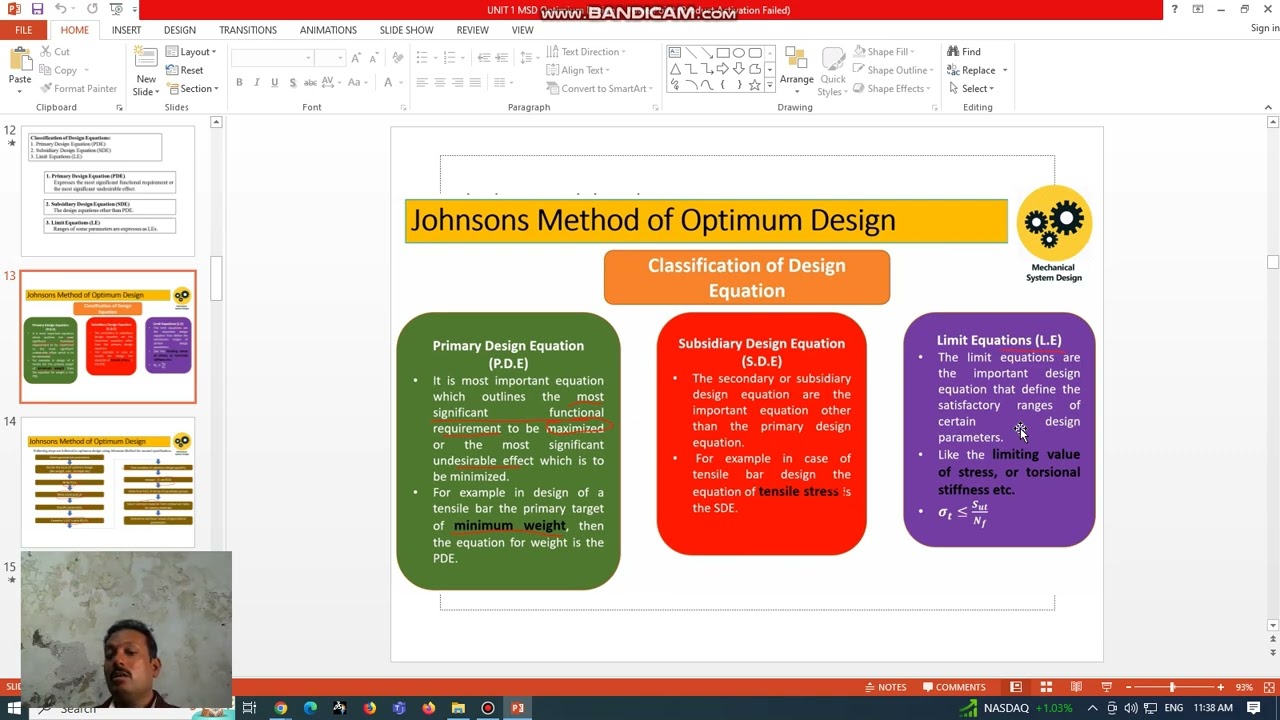Screen dimensions: 1280x720
Task: Open the FILE tab
Action: [x=23, y=30]
